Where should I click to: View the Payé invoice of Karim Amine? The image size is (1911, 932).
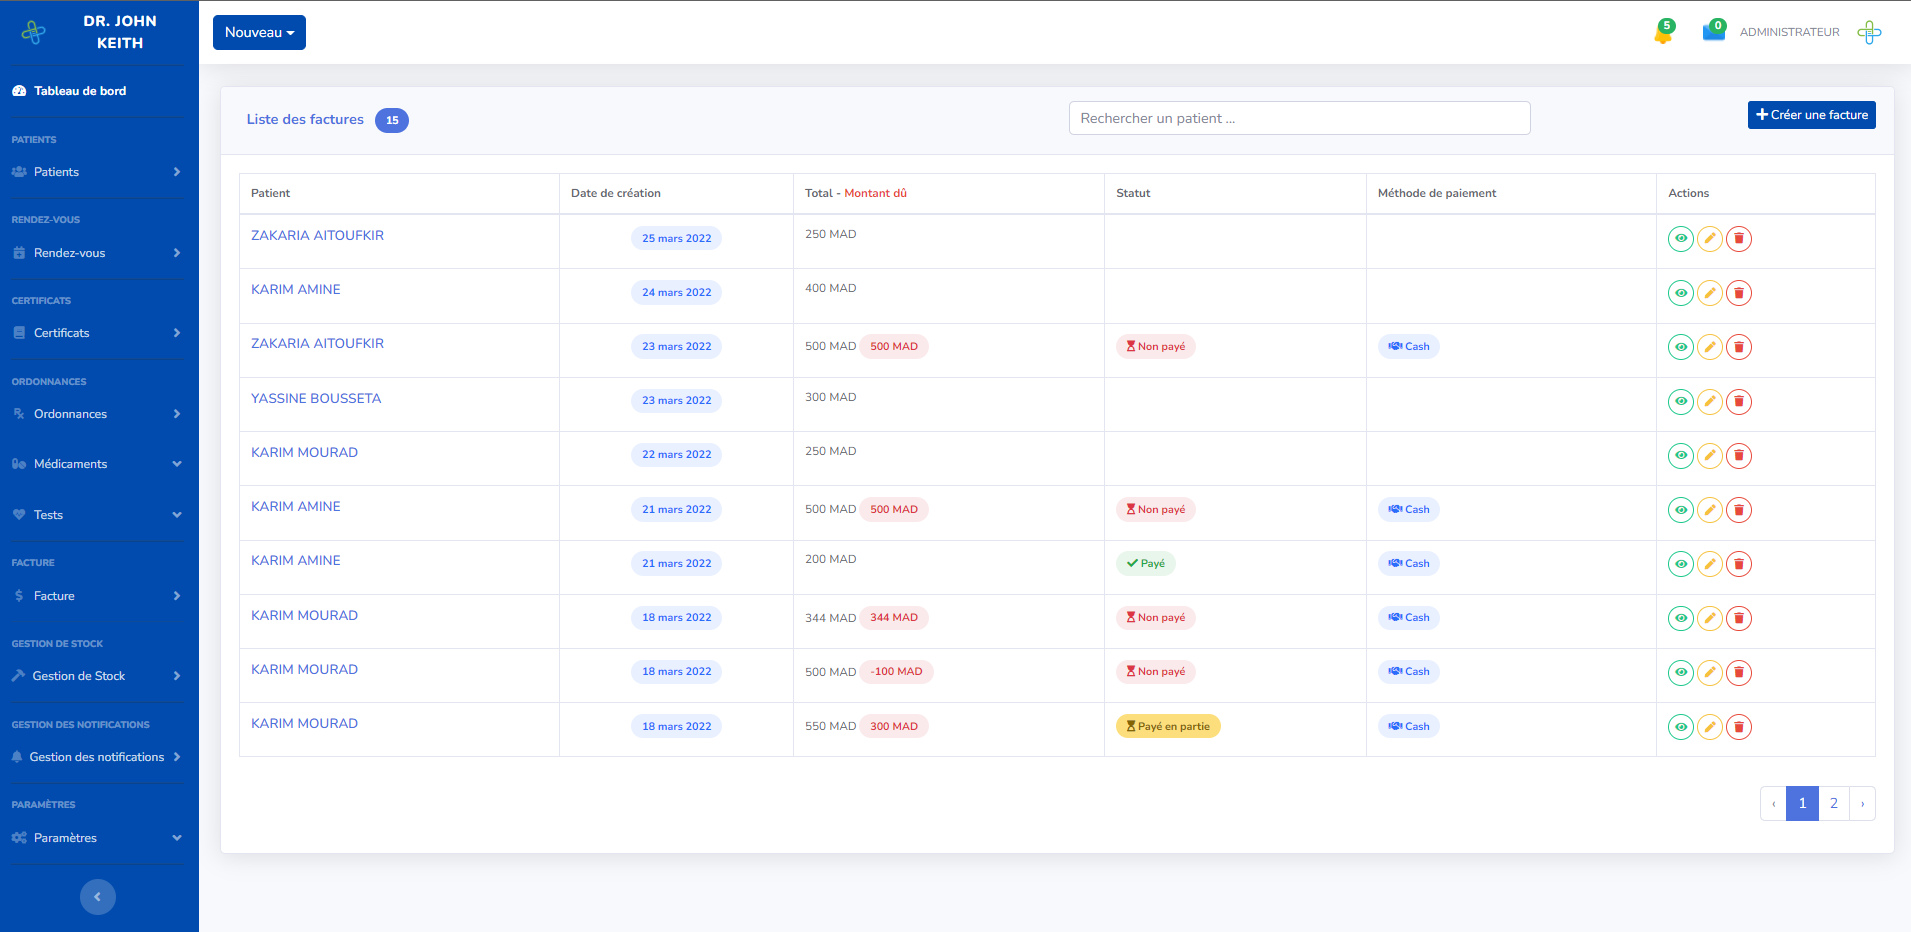pos(1681,564)
